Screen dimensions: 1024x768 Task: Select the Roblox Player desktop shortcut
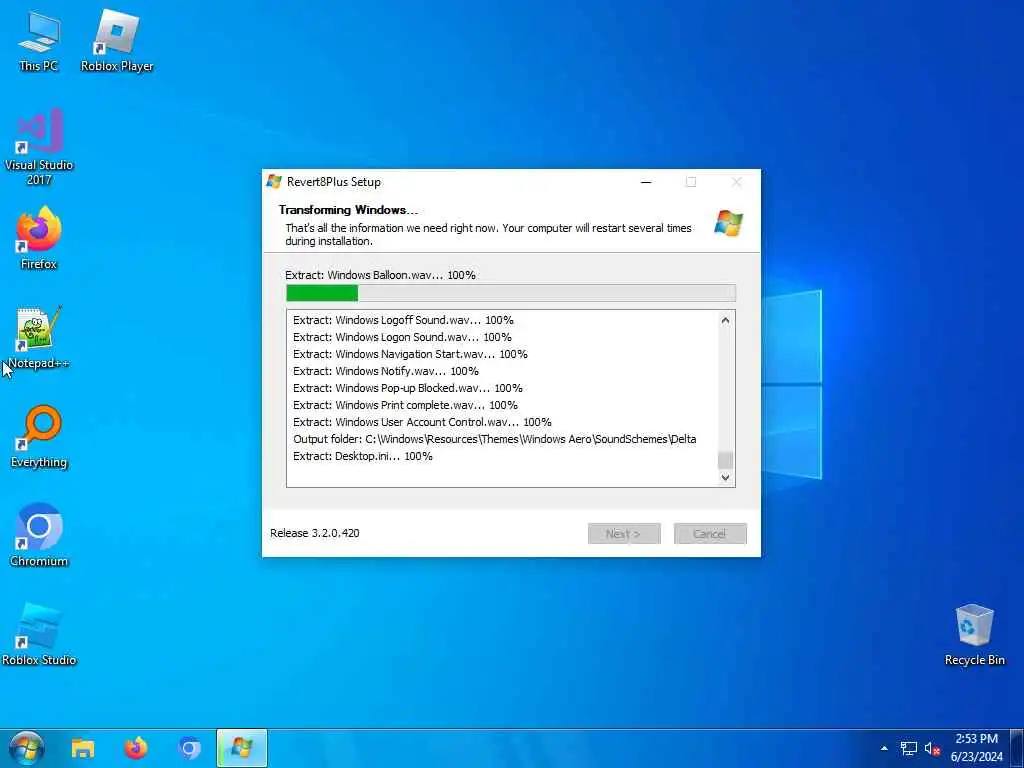click(x=117, y=42)
